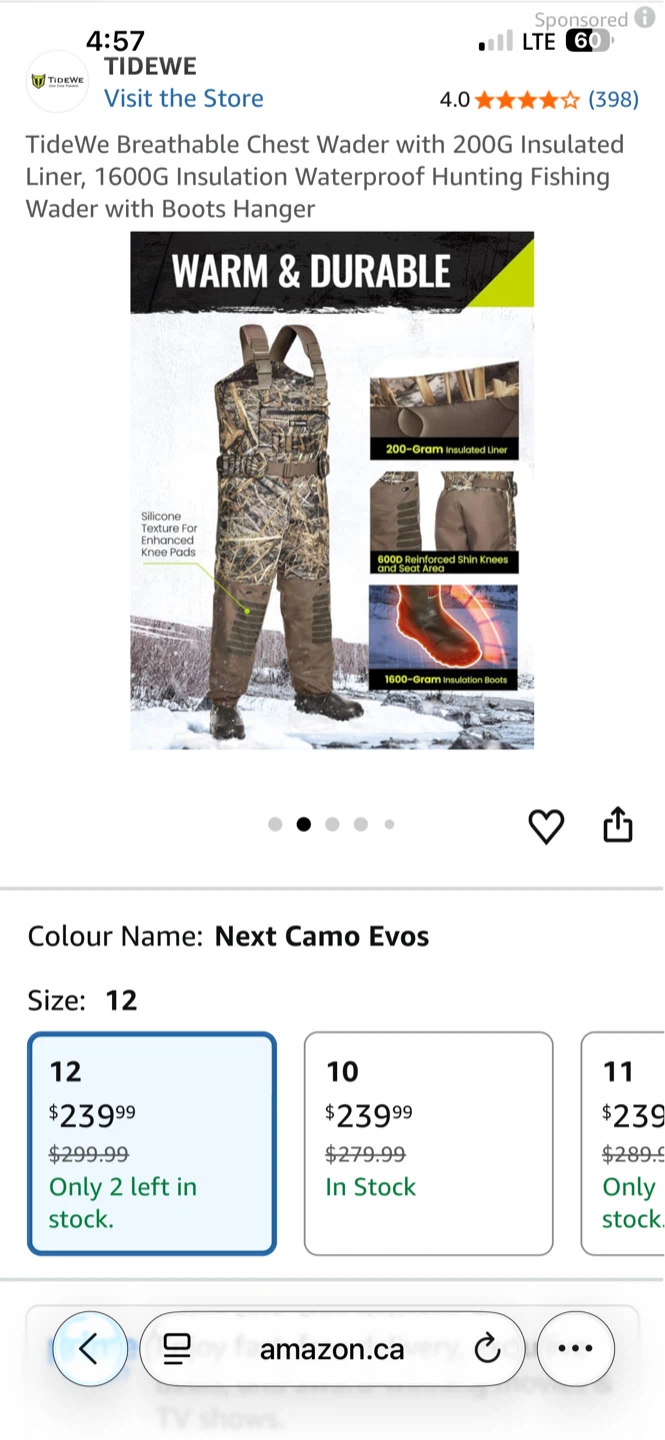This screenshot has width=665, height=1440.
Task: Tap the share icon
Action: [x=618, y=824]
